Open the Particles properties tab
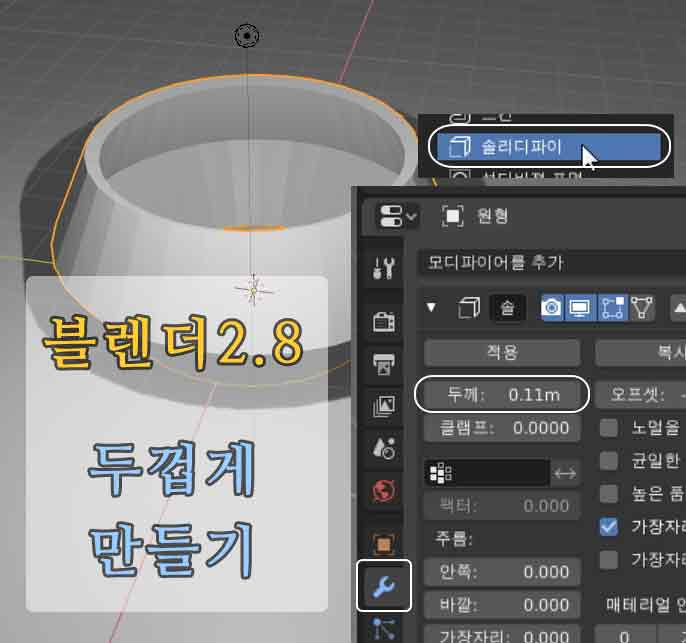Screen dimensions: 686x643 (384, 628)
